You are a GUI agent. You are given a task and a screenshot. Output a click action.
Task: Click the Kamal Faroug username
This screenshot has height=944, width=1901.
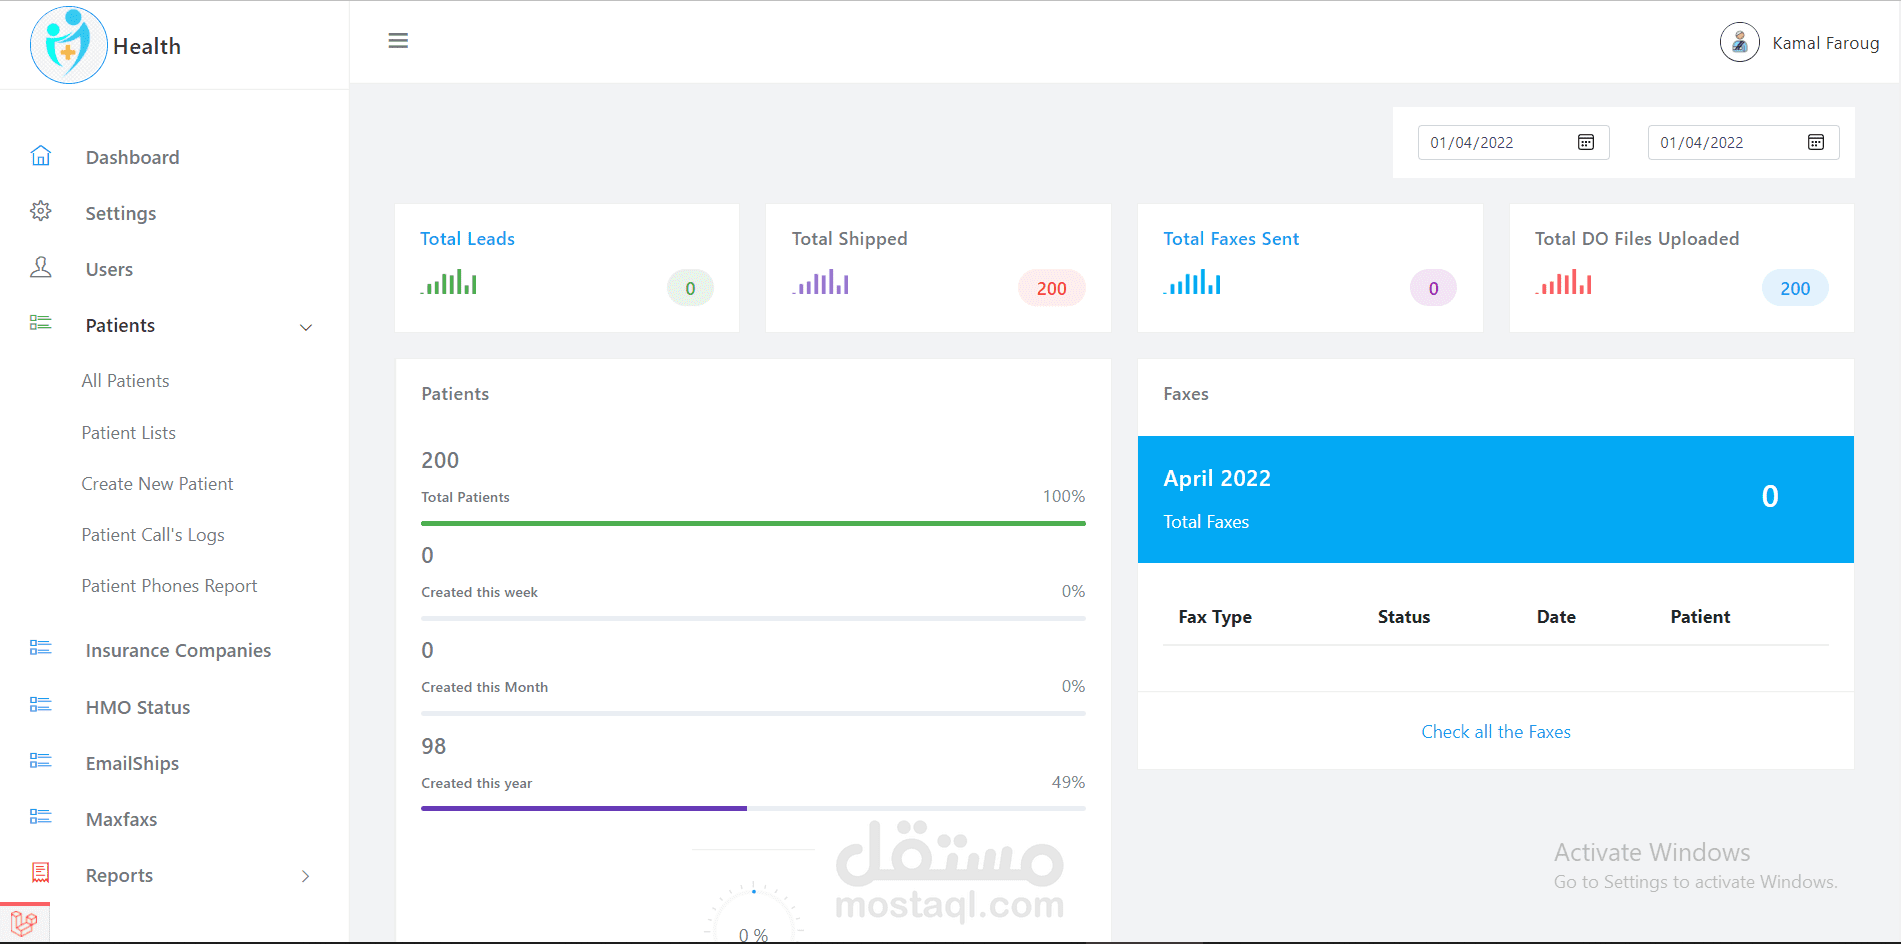(1825, 43)
